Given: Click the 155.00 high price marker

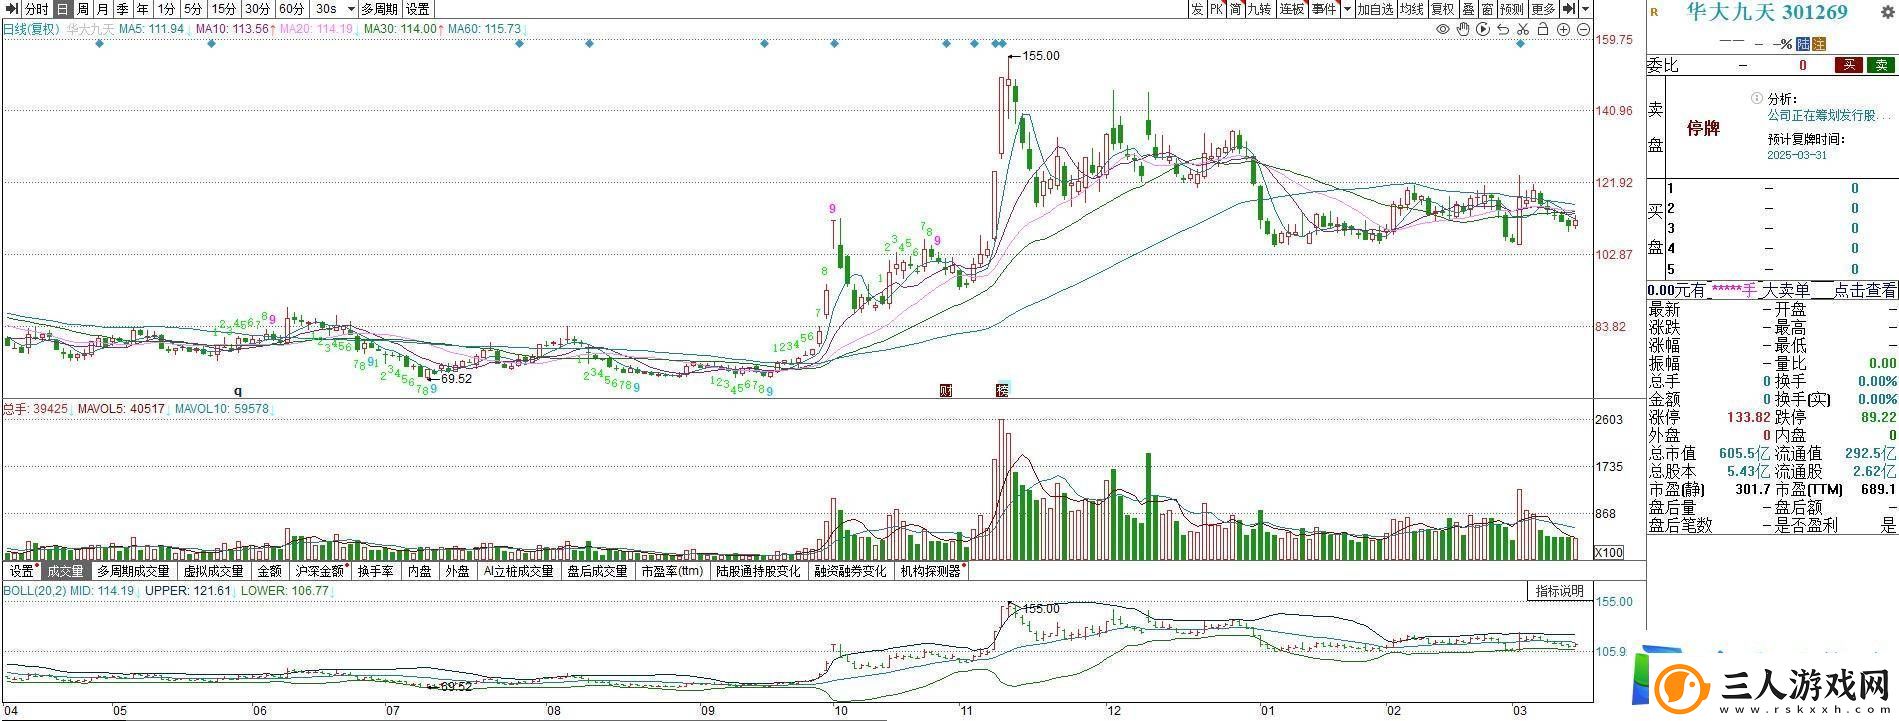Looking at the screenshot, I should (1040, 56).
